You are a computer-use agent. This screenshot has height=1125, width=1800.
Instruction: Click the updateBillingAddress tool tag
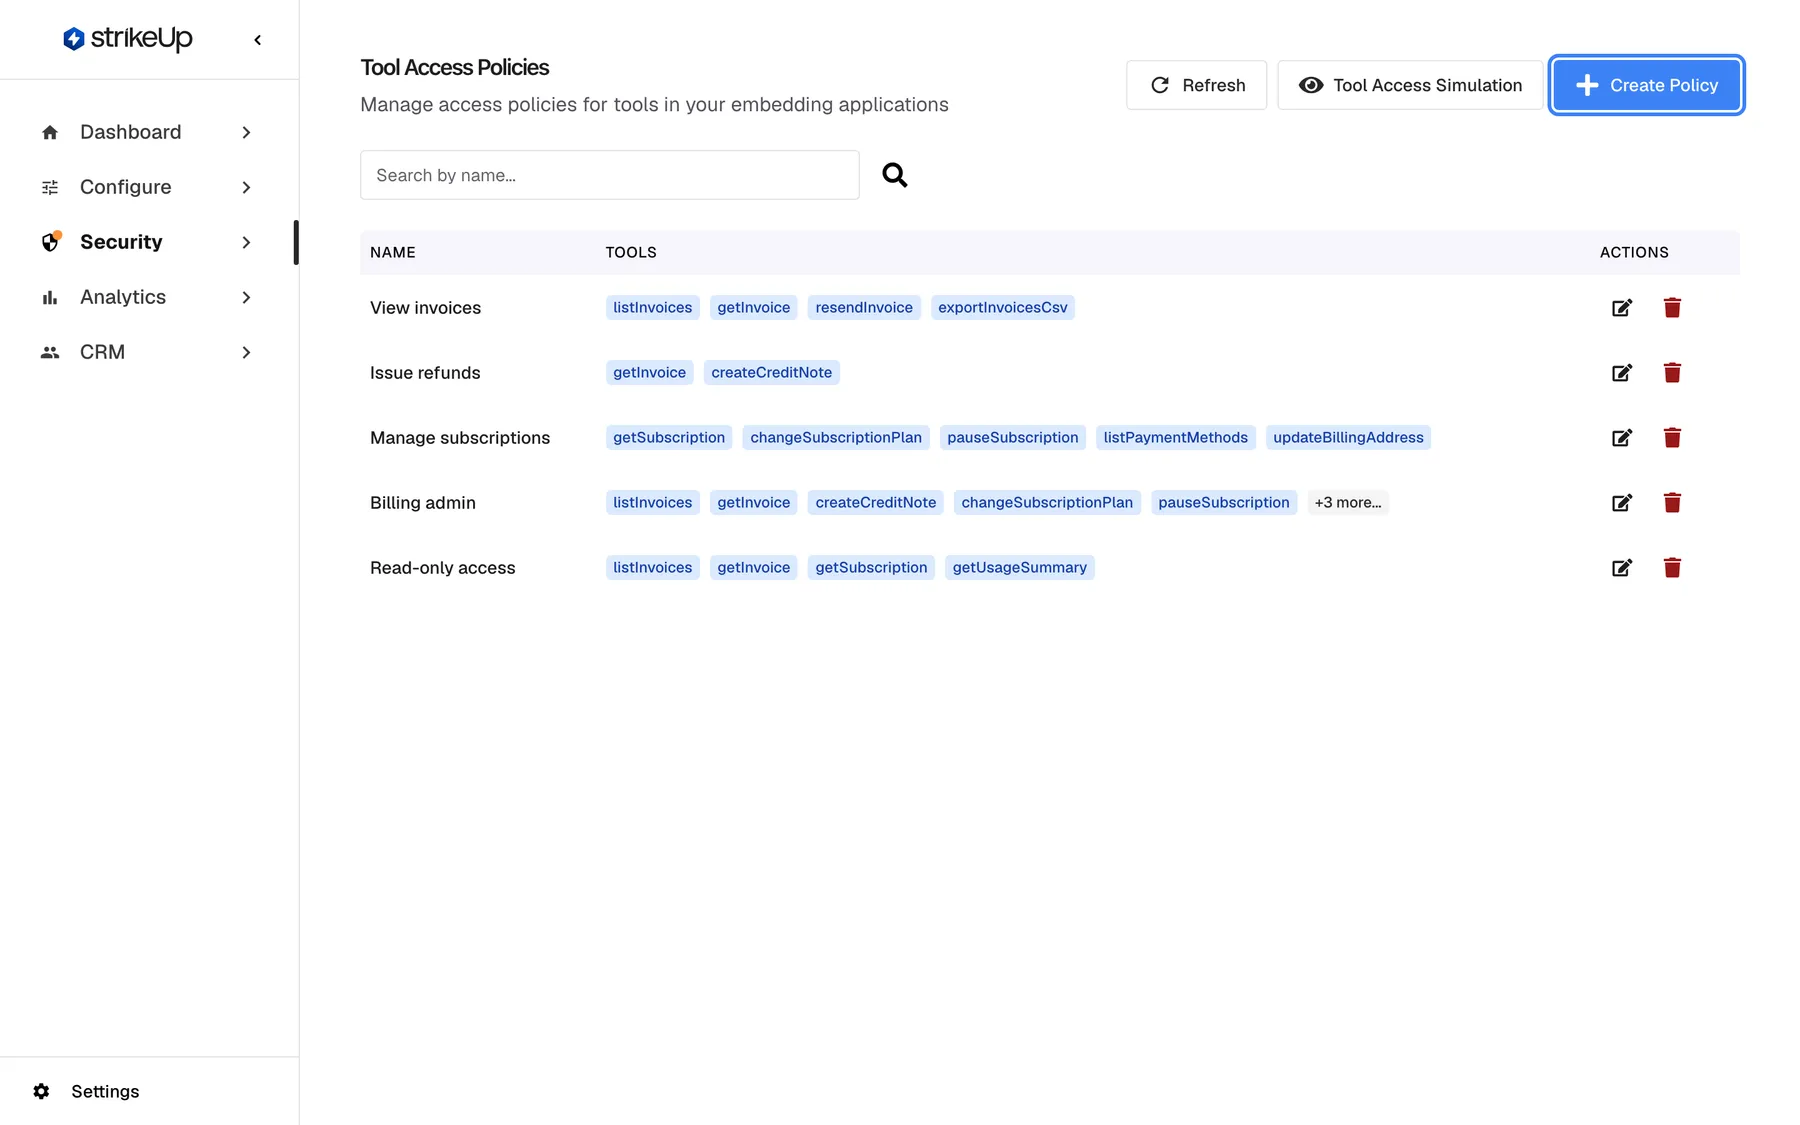(1348, 438)
